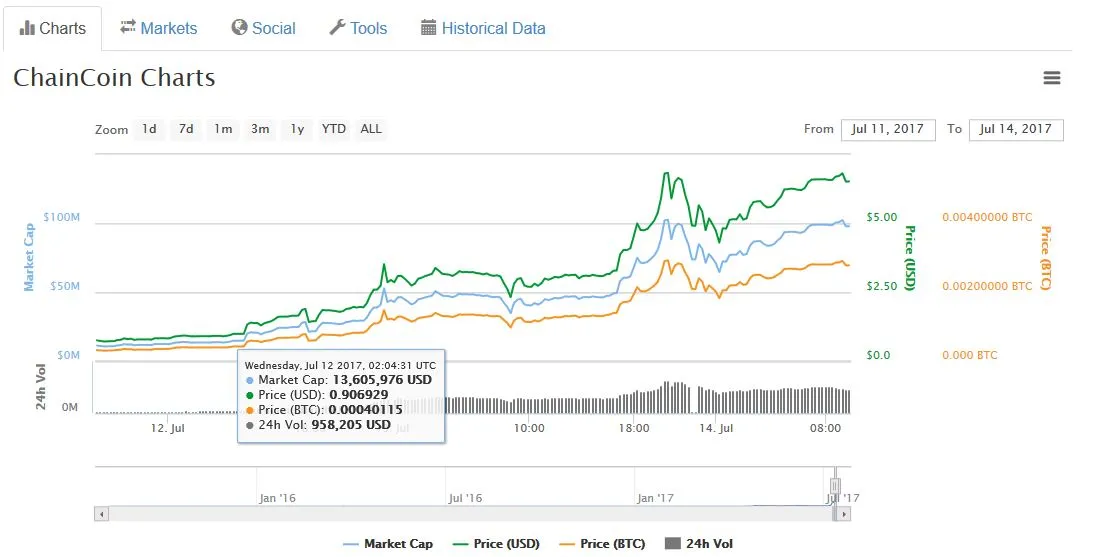Toggle the Price (USD) series in legend
Image resolution: width=1095 pixels, height=557 pixels.
(497, 544)
